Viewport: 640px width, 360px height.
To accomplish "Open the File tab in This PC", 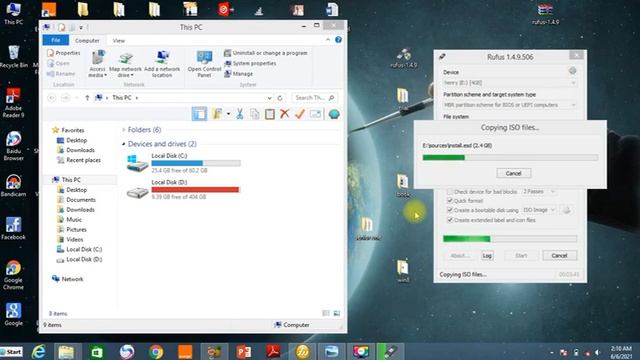I will pyautogui.click(x=56, y=40).
